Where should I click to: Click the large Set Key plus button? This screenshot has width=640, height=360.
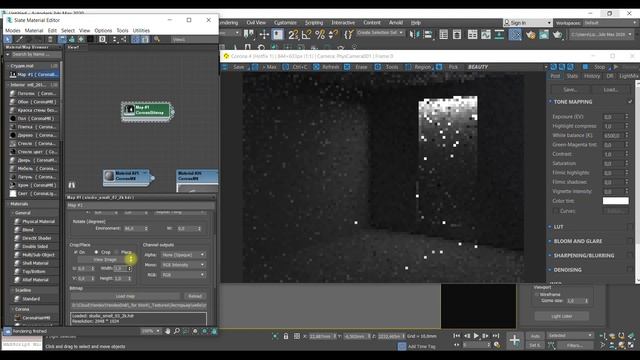pos(515,340)
